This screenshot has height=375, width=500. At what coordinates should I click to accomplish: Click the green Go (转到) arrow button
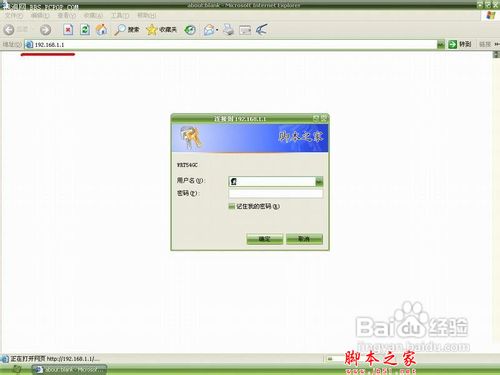click(460, 44)
